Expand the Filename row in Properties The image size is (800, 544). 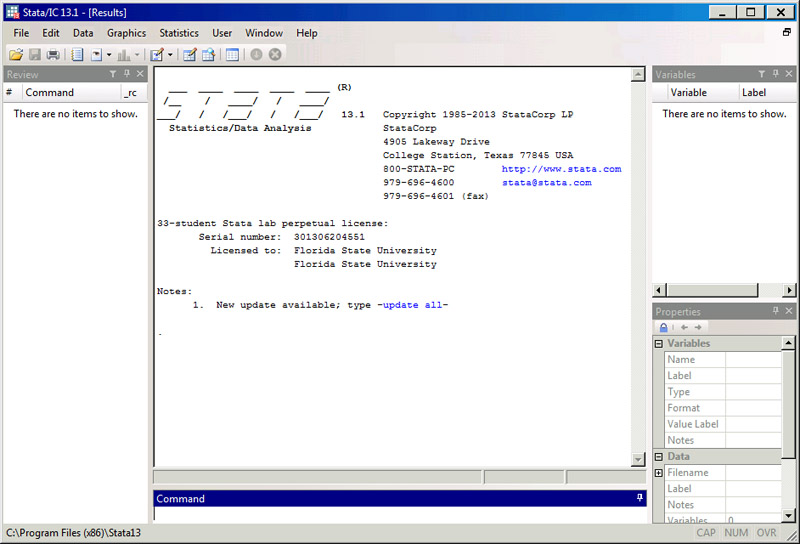pos(659,473)
